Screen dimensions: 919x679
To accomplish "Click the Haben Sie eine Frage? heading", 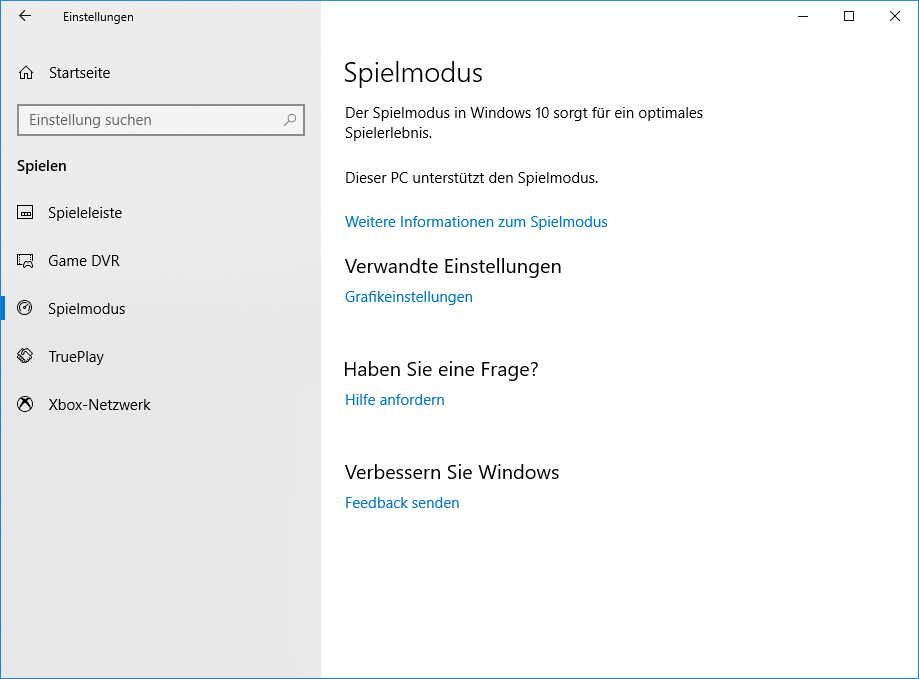I will (x=441, y=370).
